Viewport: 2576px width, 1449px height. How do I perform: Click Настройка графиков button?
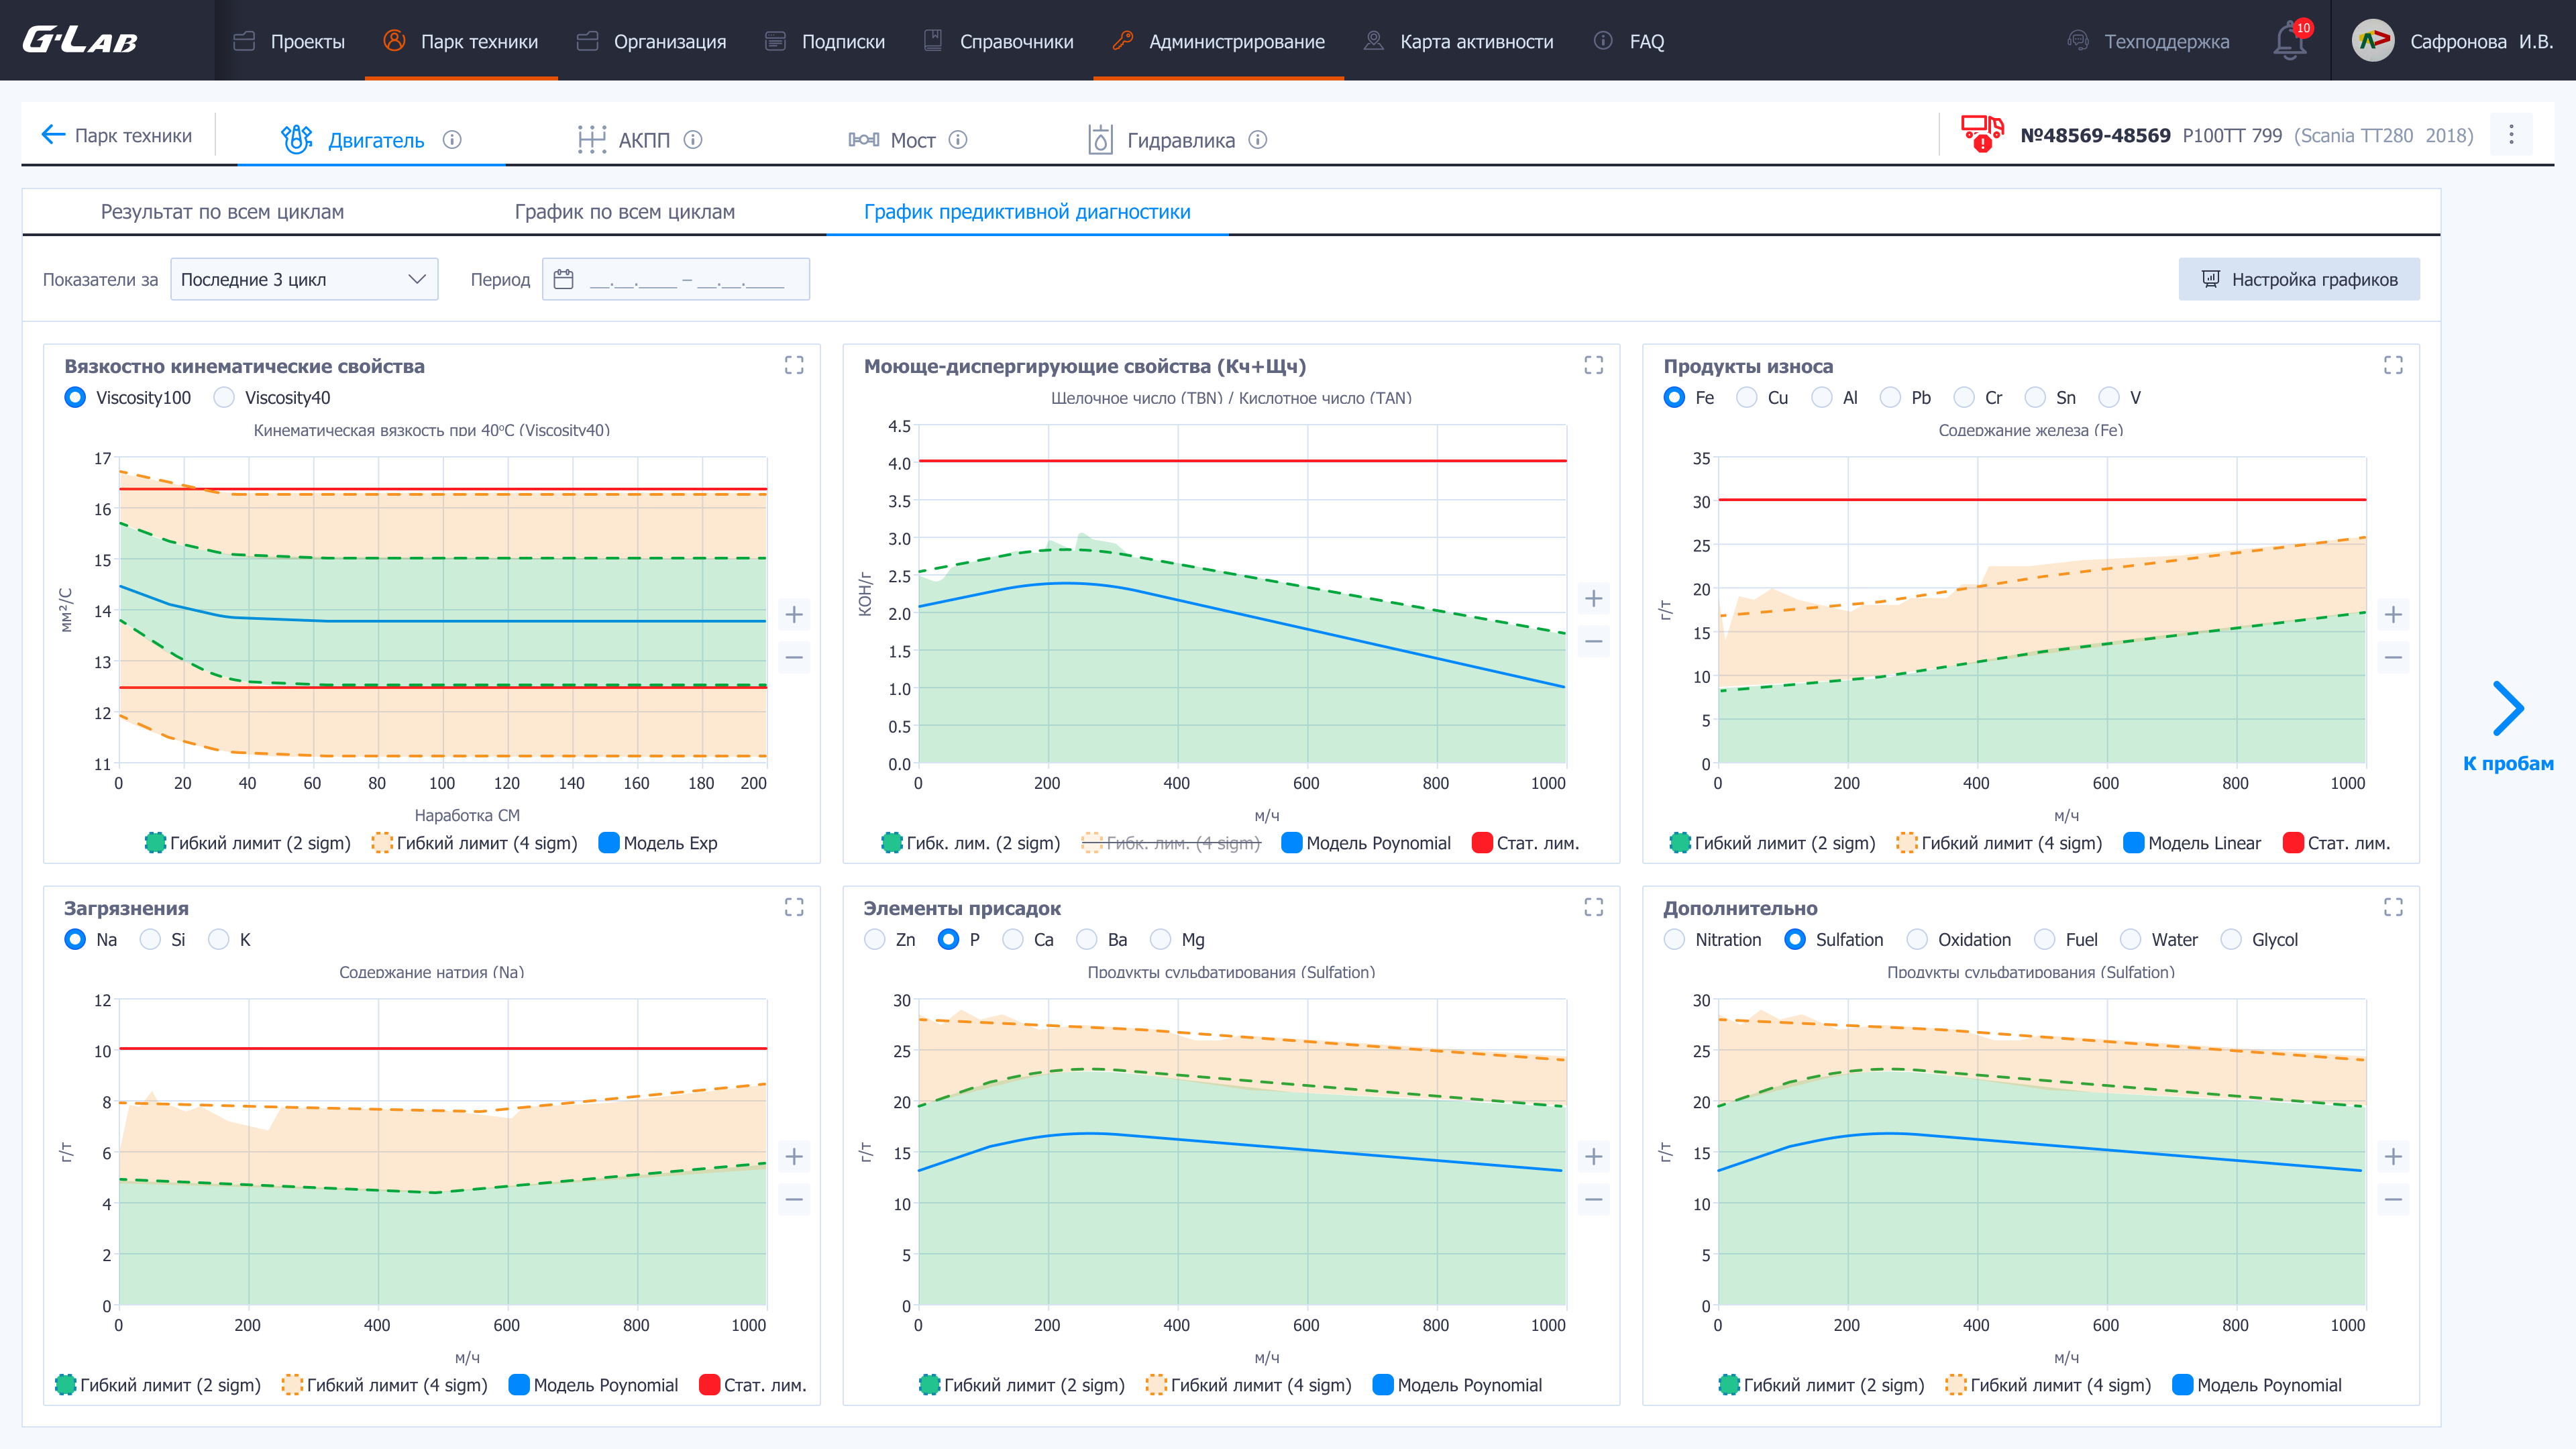[x=2299, y=279]
